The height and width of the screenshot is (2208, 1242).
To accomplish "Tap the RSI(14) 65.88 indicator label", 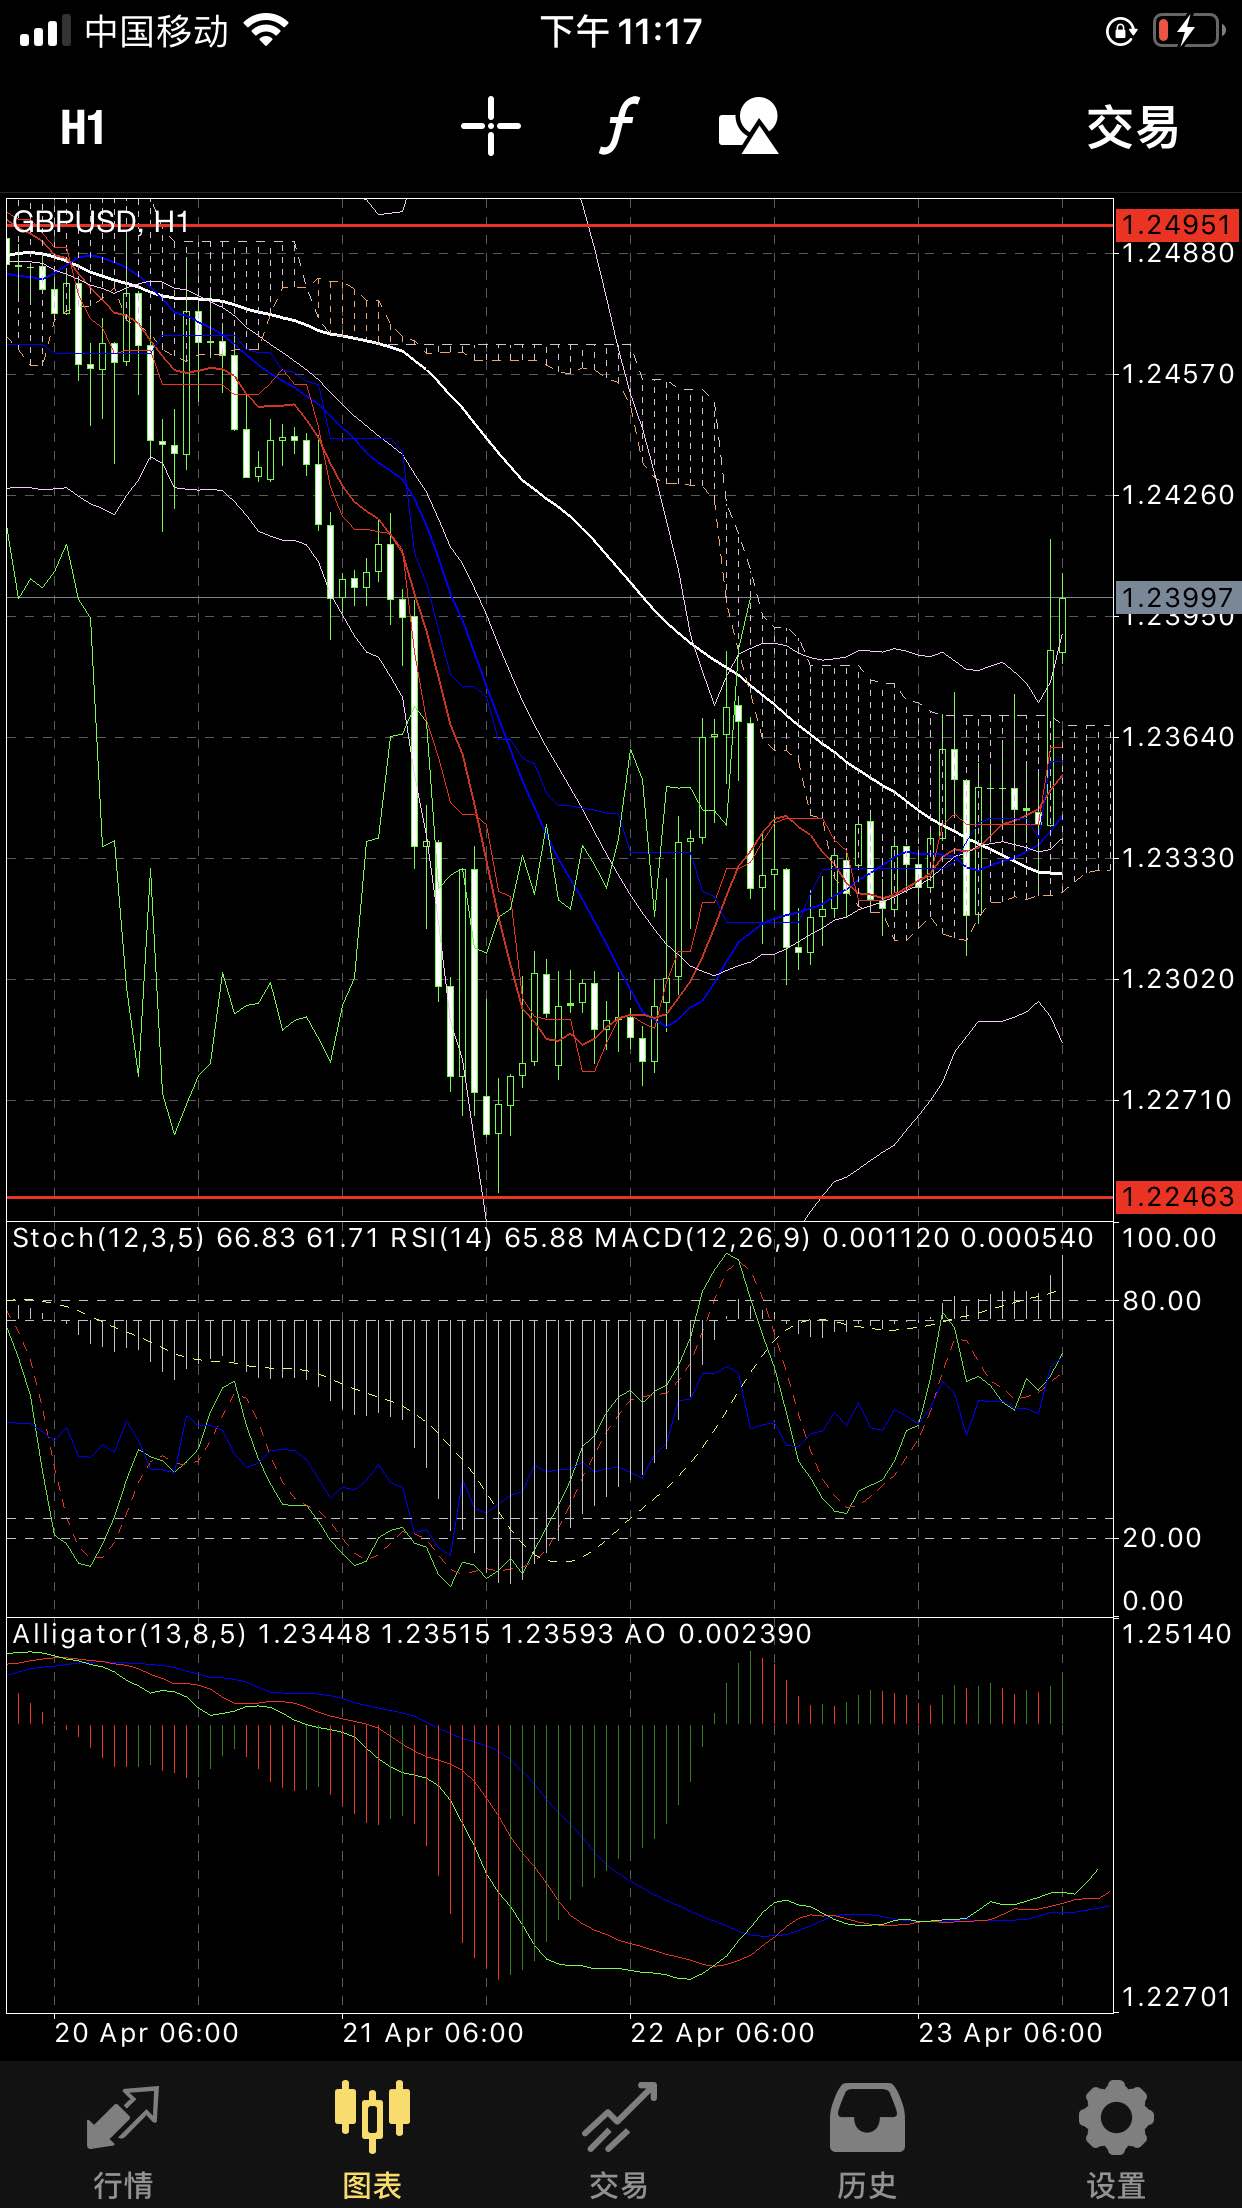I will (x=487, y=1238).
